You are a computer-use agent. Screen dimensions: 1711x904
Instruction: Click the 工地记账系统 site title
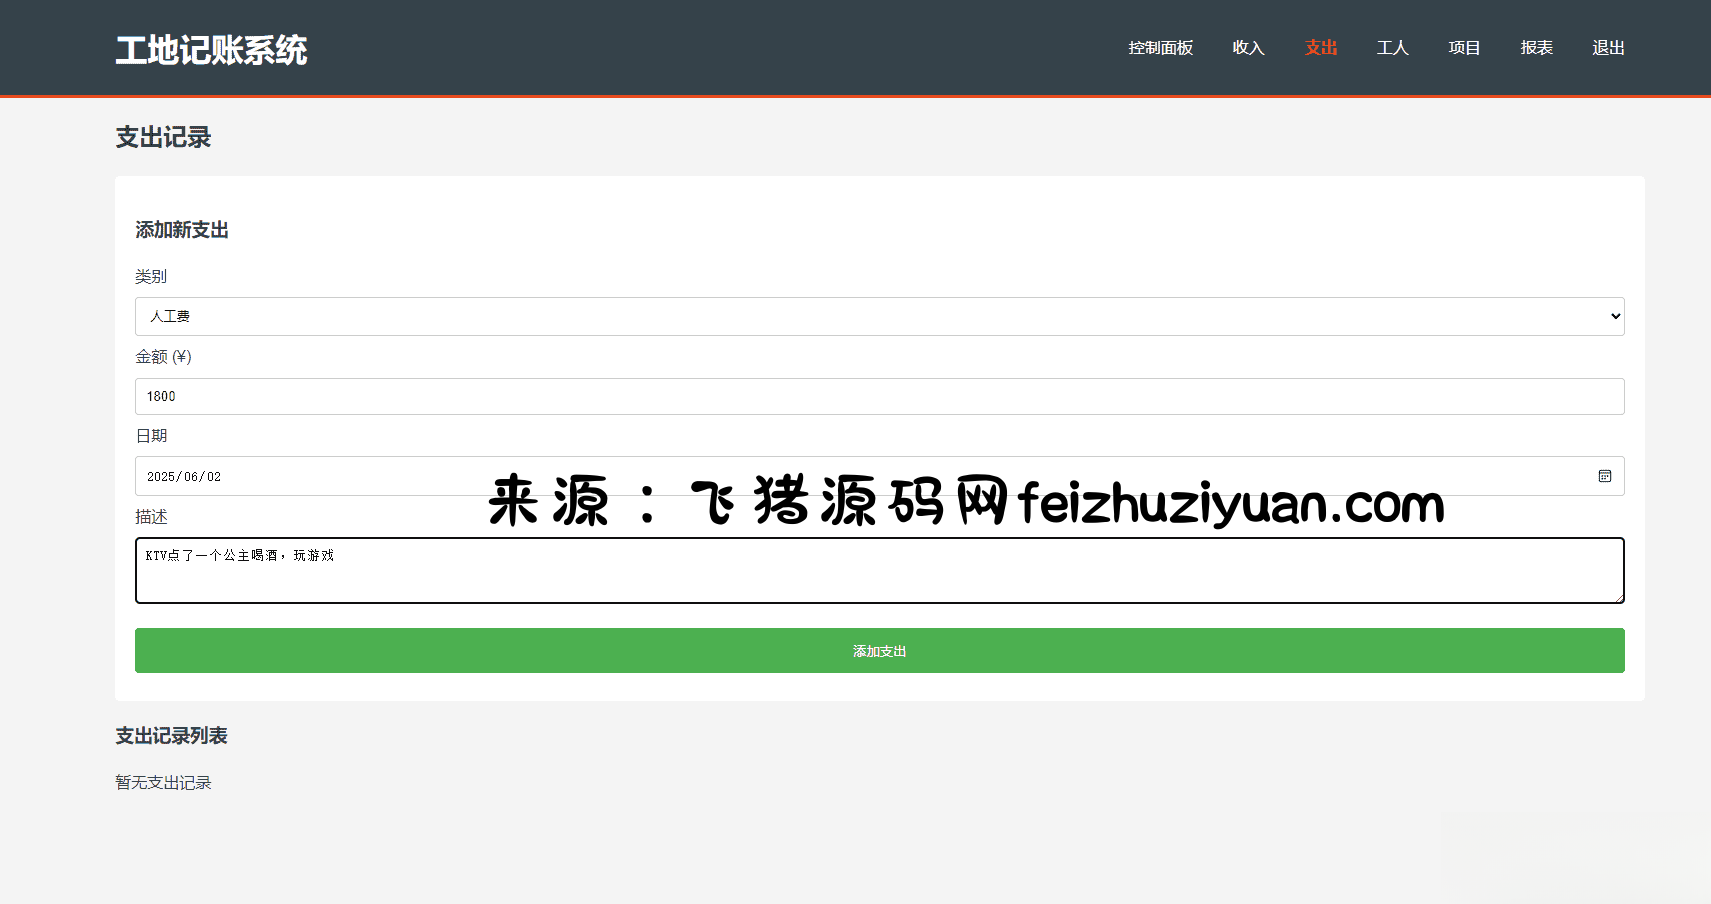click(212, 48)
